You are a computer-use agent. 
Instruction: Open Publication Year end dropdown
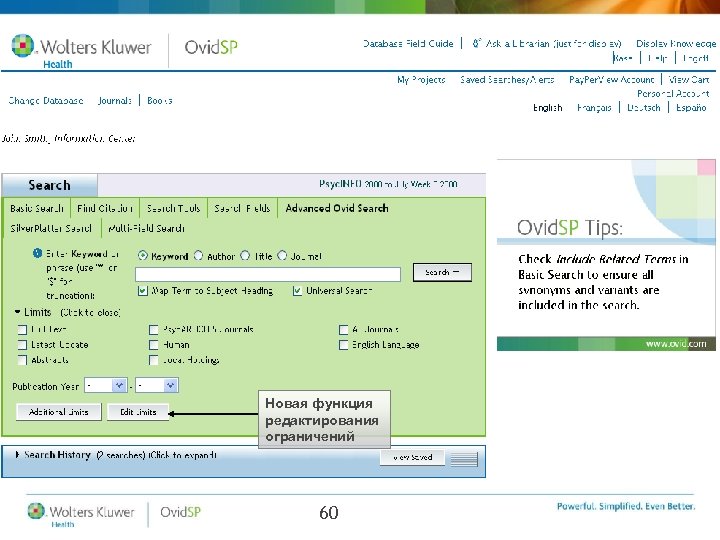point(157,386)
